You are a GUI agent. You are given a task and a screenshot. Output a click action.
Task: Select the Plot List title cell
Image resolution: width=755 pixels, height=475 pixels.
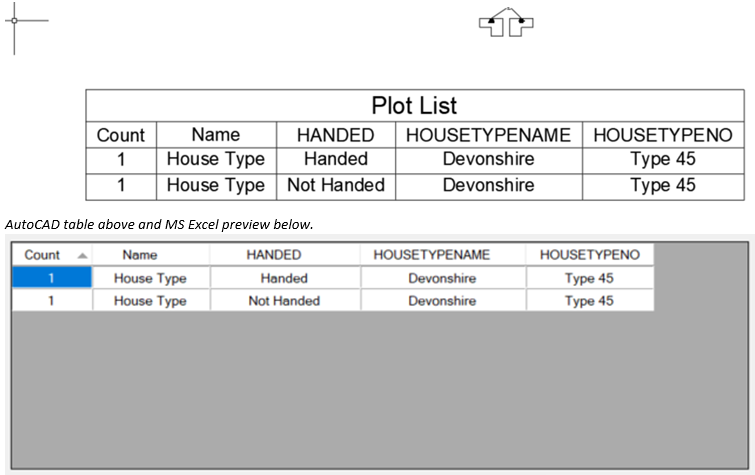(x=415, y=106)
